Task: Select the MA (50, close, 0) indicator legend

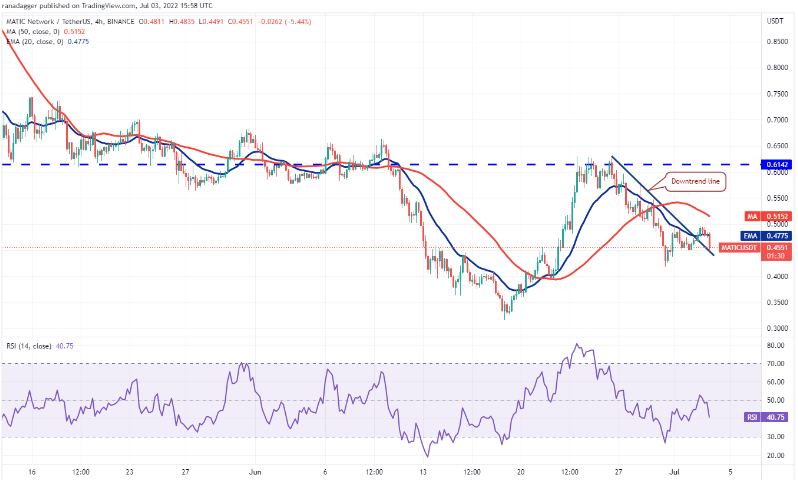Action: [33, 32]
